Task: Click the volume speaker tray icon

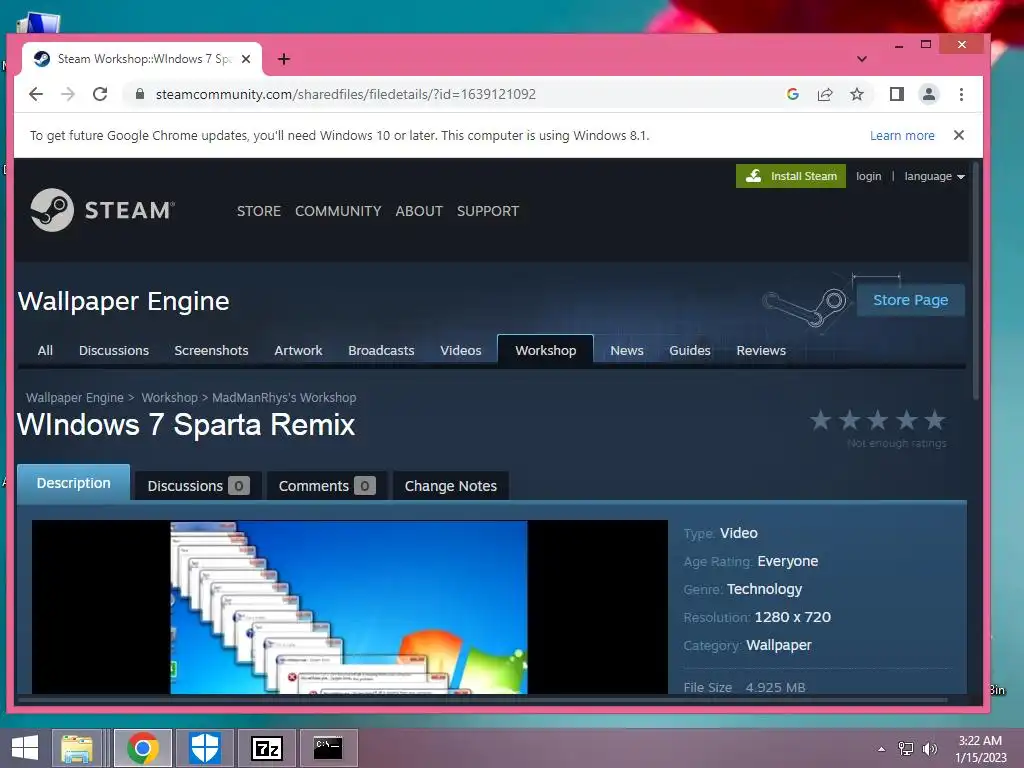Action: (929, 749)
